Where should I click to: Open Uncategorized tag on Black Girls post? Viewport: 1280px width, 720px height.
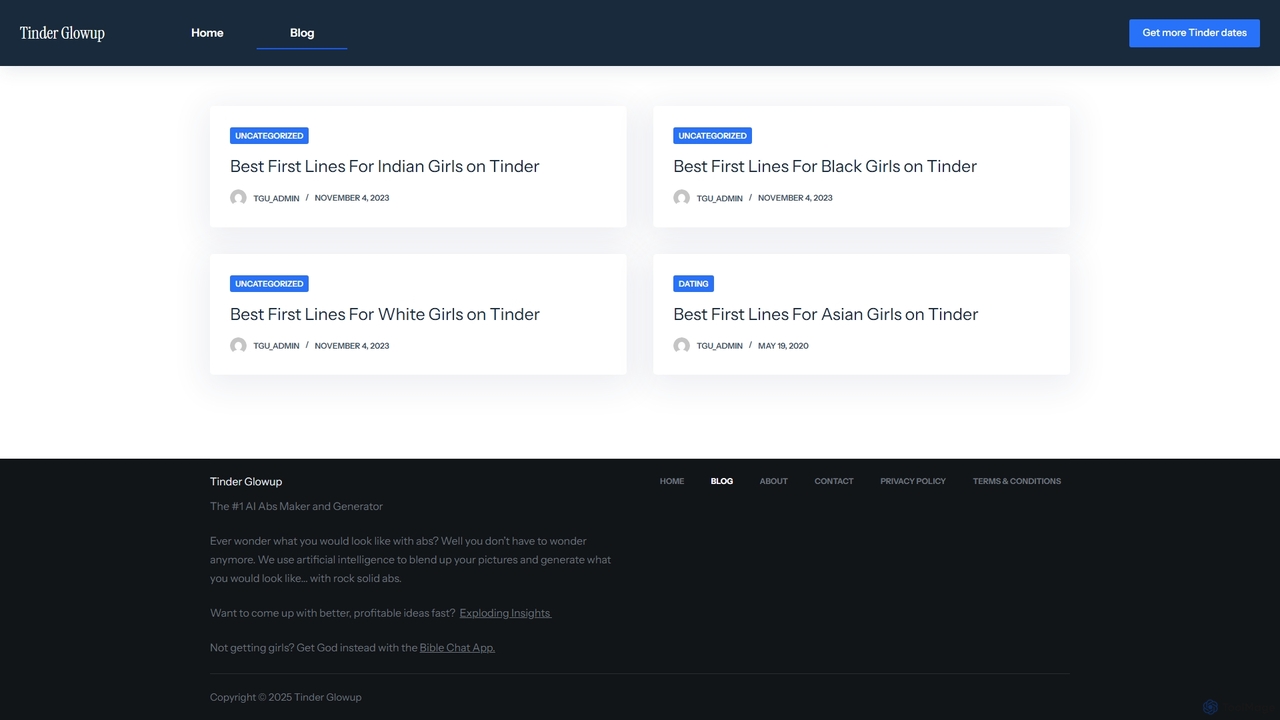click(x=712, y=136)
